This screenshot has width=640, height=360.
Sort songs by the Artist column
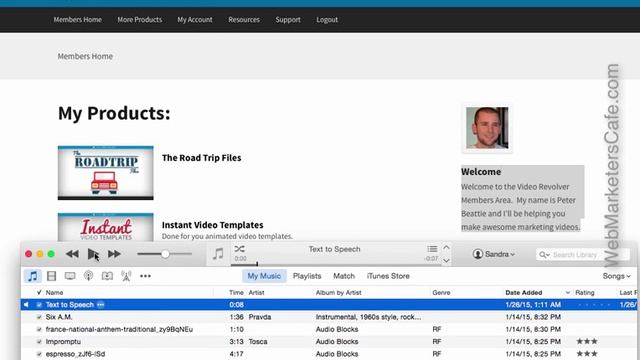coord(256,293)
